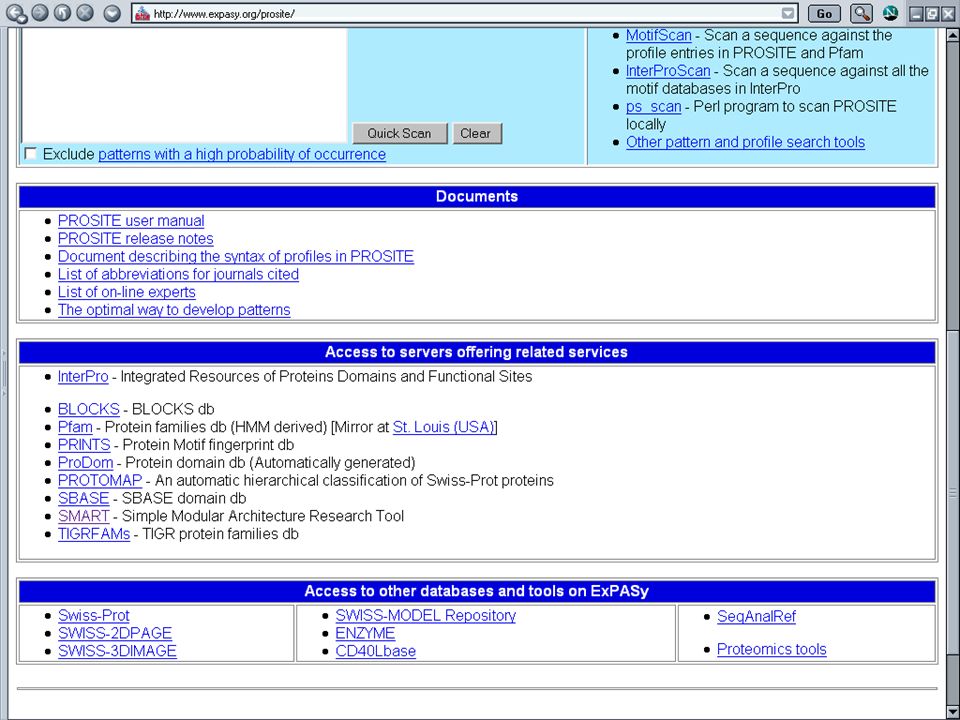The width and height of the screenshot is (960, 720).
Task: Click the site favicon in address bar
Action: click(142, 13)
